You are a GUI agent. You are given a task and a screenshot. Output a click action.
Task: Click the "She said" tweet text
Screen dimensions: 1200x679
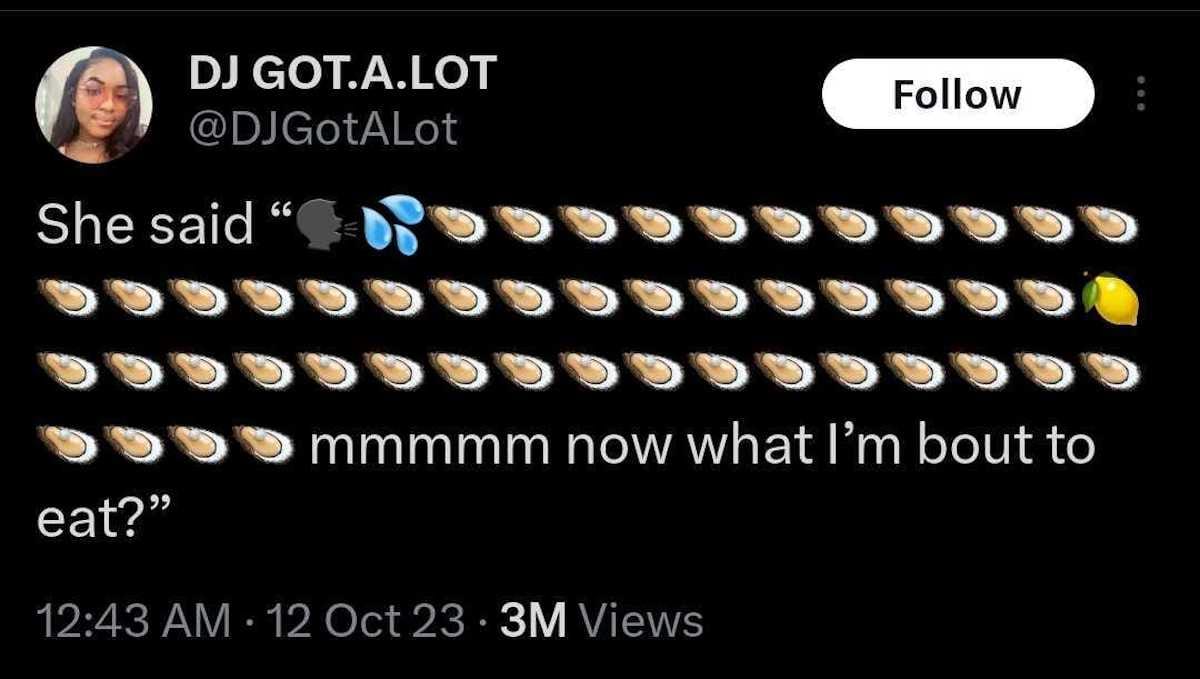(x=144, y=225)
